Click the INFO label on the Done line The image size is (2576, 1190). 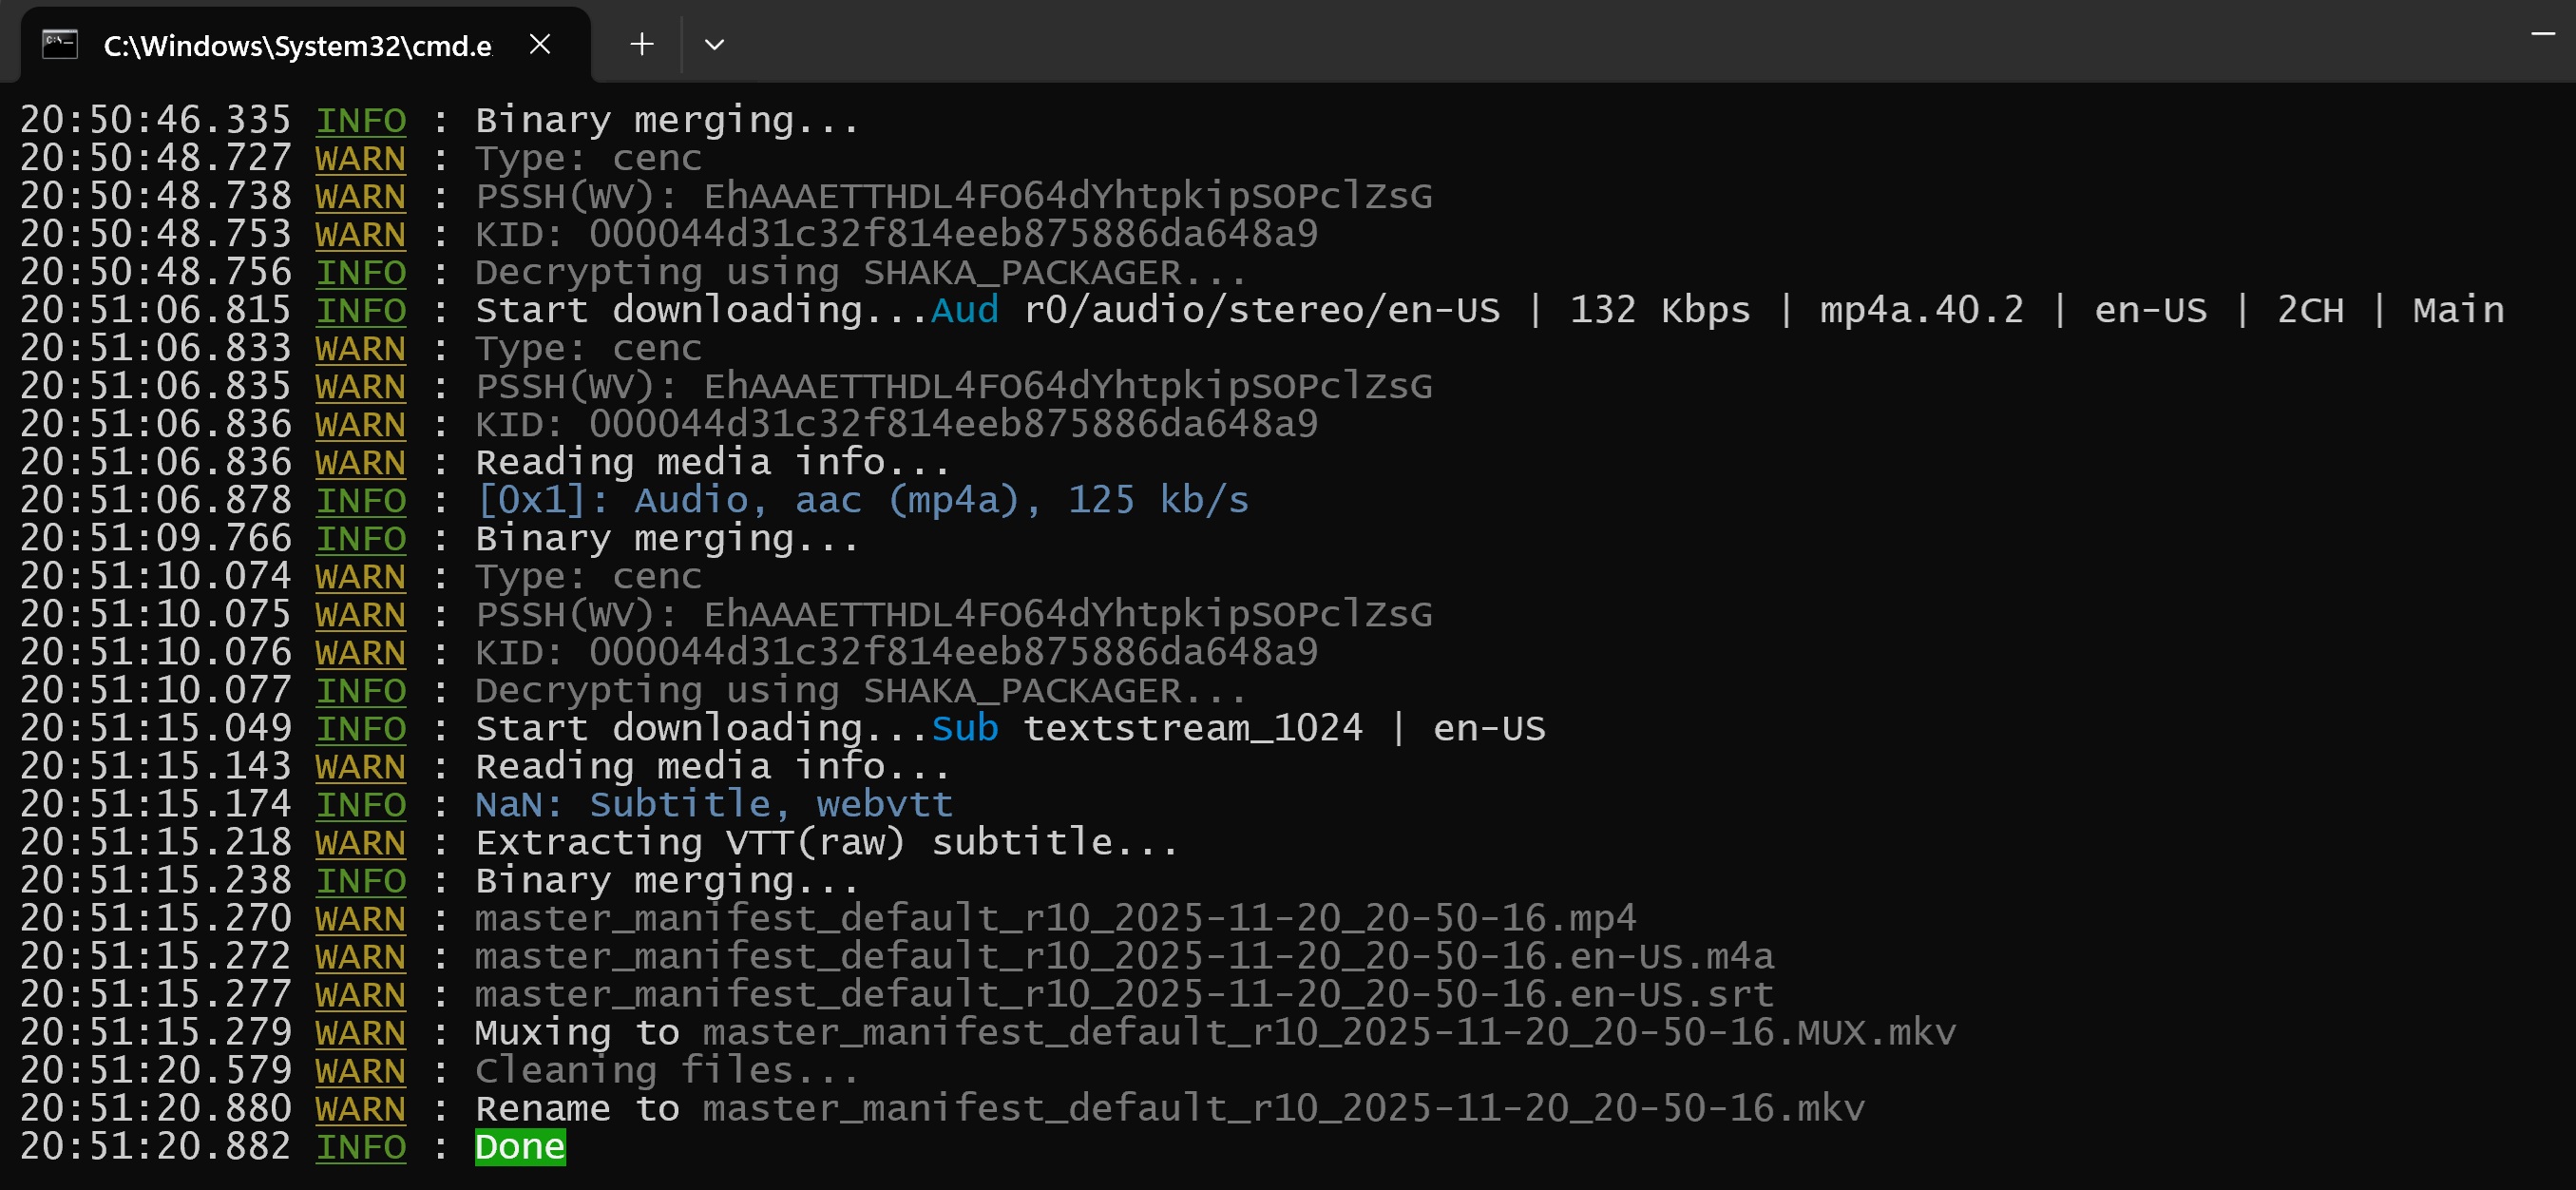click(x=361, y=1147)
